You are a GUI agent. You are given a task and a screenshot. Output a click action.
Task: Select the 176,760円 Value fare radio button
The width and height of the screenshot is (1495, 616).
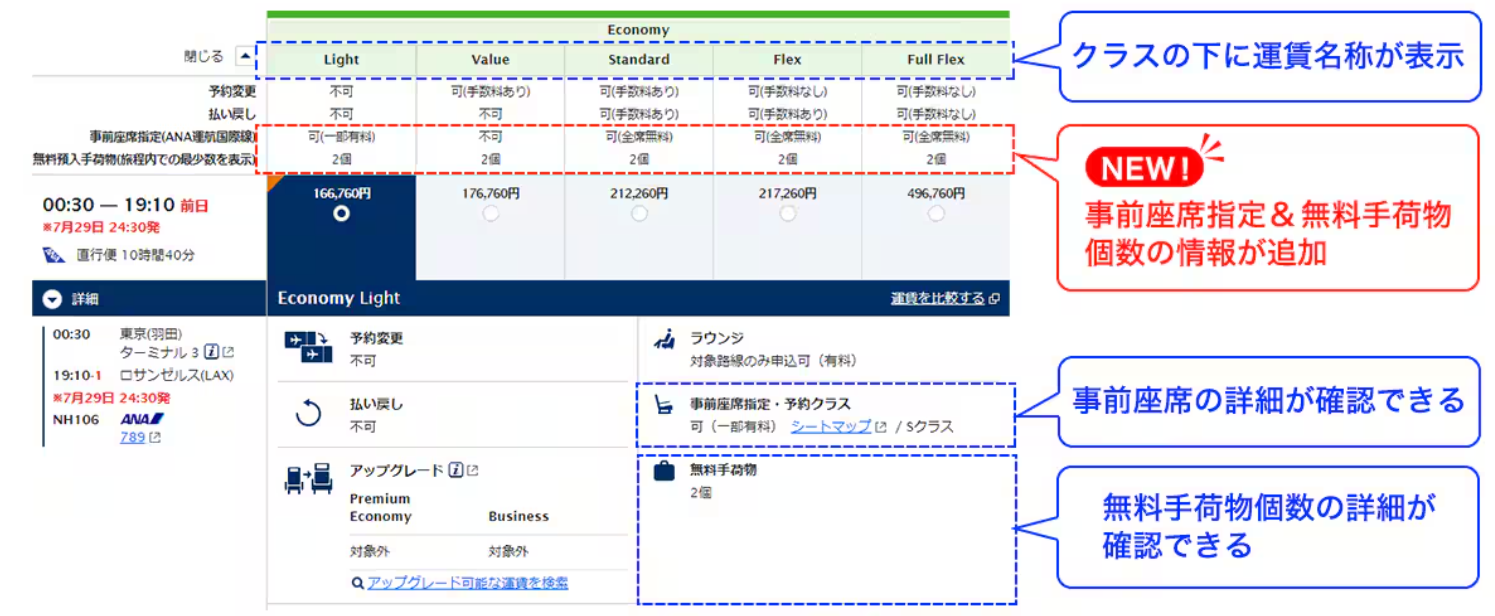(490, 213)
